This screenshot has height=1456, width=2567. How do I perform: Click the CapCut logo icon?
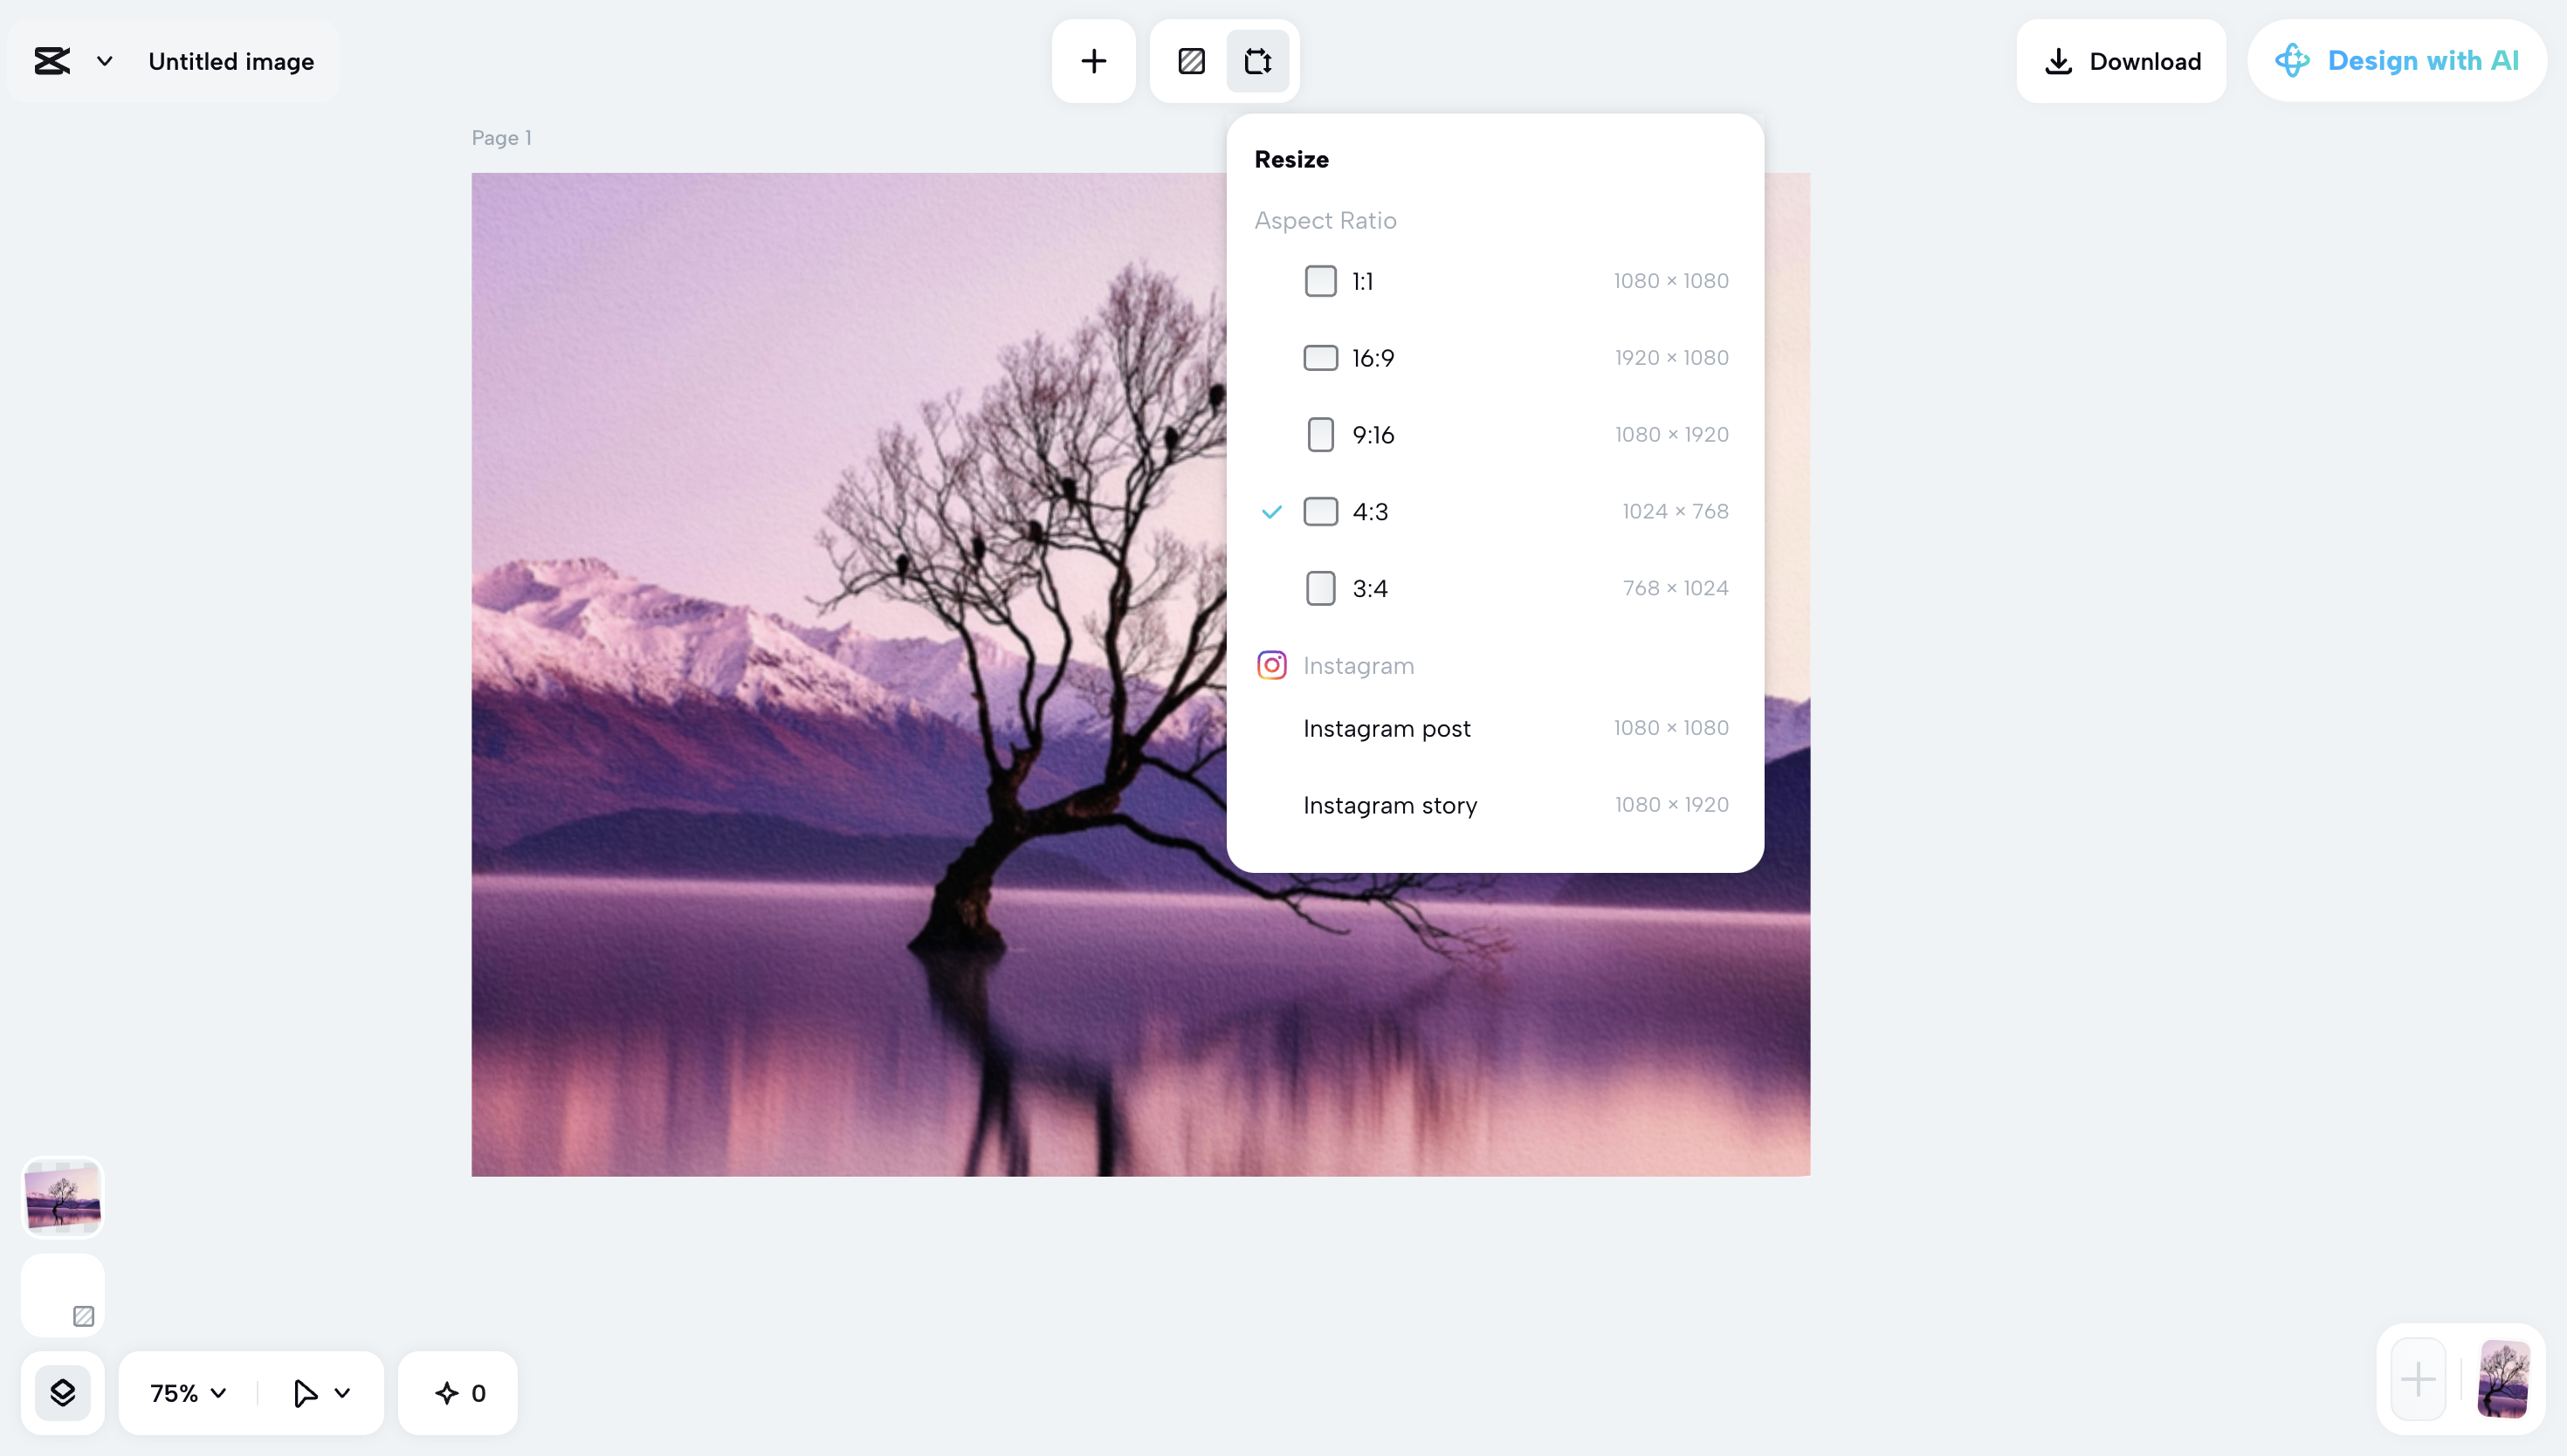(52, 61)
